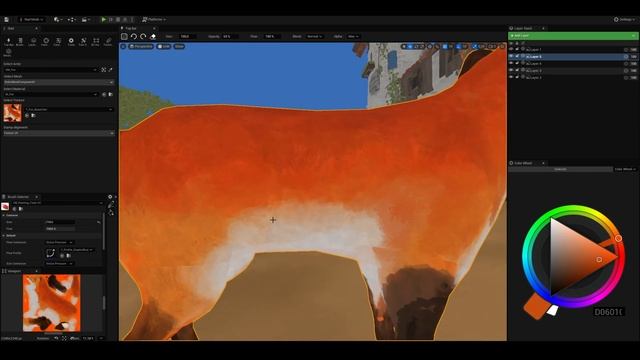Image resolution: width=640 pixels, height=360 pixels.
Task: Open the editor mode dropdown in the main toolbar
Action: click(31, 19)
